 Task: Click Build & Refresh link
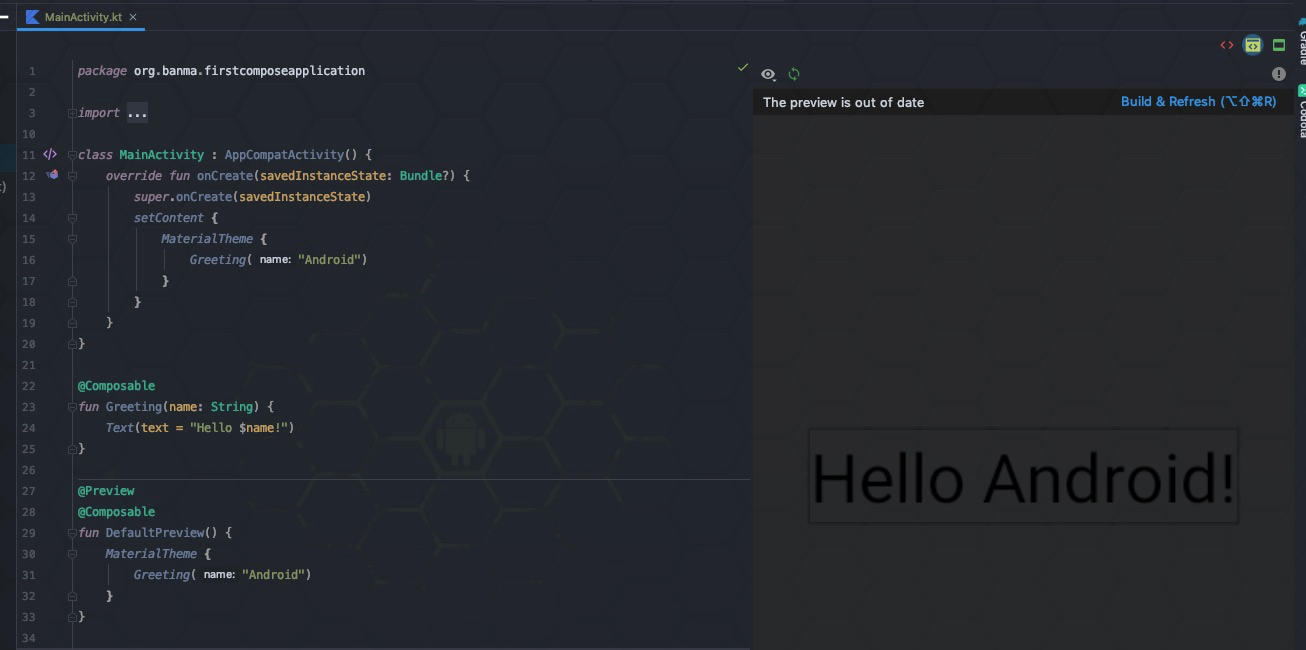[x=1198, y=102]
